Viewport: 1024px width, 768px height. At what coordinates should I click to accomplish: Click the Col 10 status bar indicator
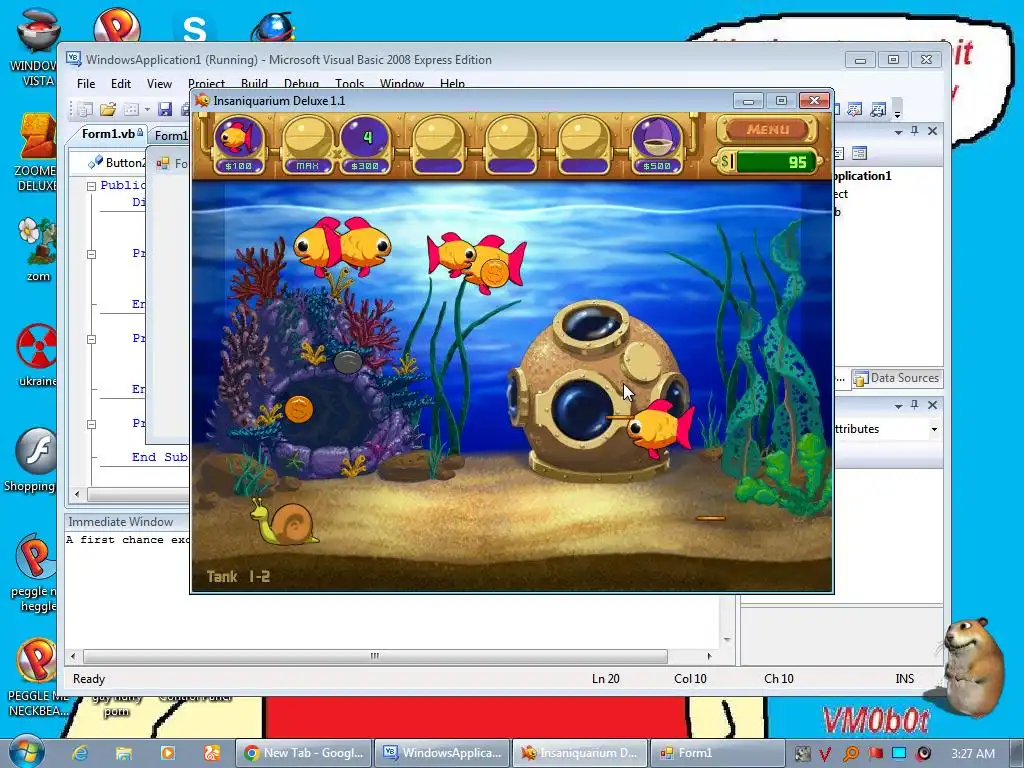tap(690, 679)
